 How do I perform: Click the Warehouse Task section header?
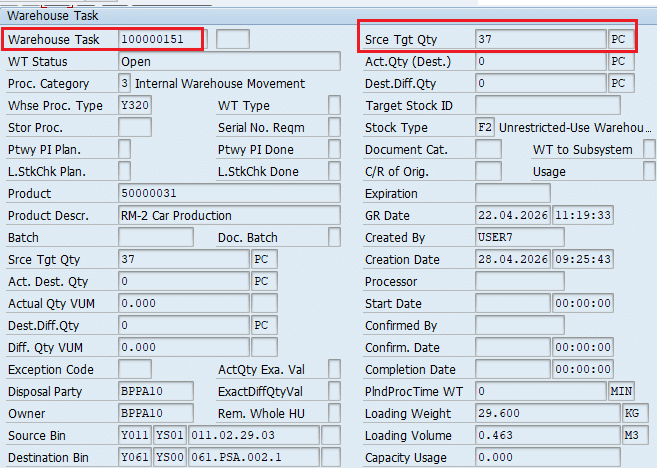53,16
